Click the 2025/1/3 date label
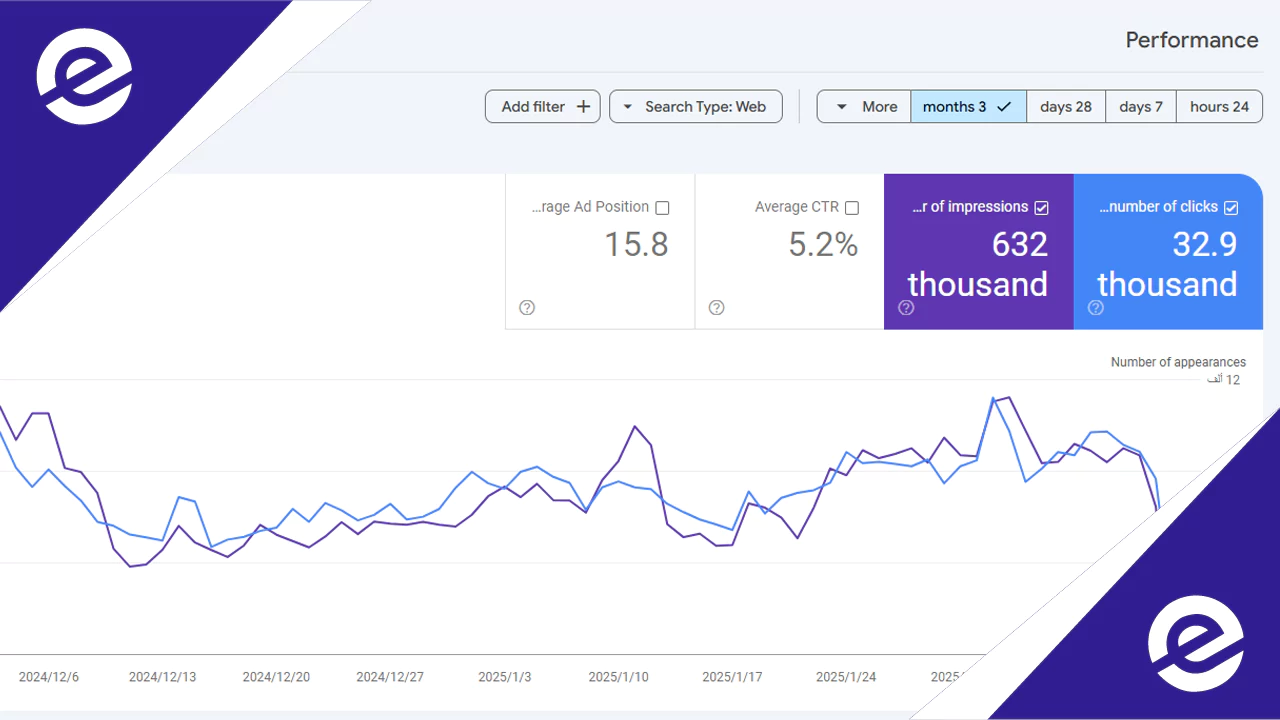The height and width of the screenshot is (720, 1280). tap(504, 677)
